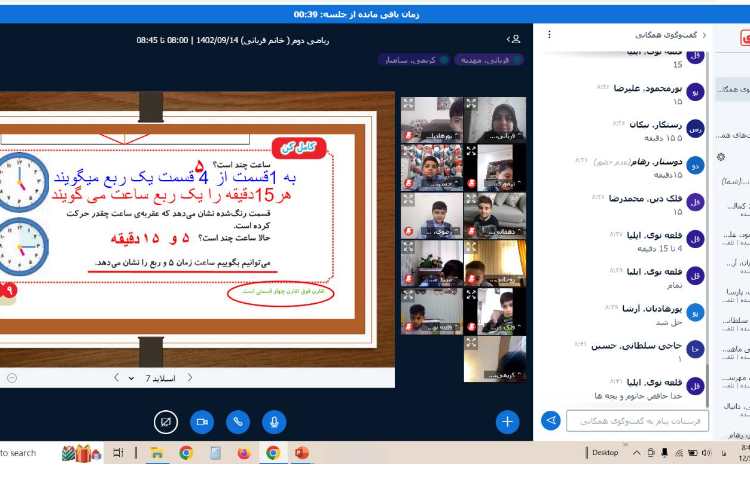Click the remaining session time banner

(x=356, y=14)
